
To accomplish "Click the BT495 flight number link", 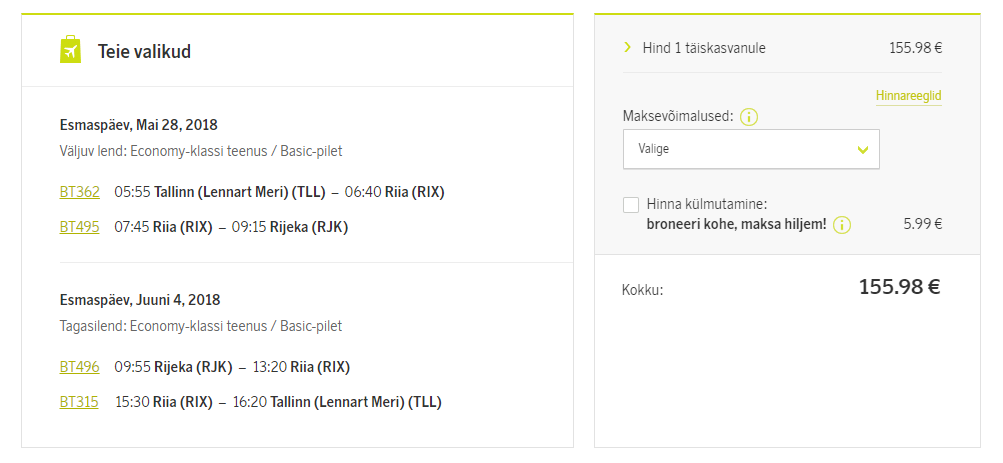I will click(80, 227).
